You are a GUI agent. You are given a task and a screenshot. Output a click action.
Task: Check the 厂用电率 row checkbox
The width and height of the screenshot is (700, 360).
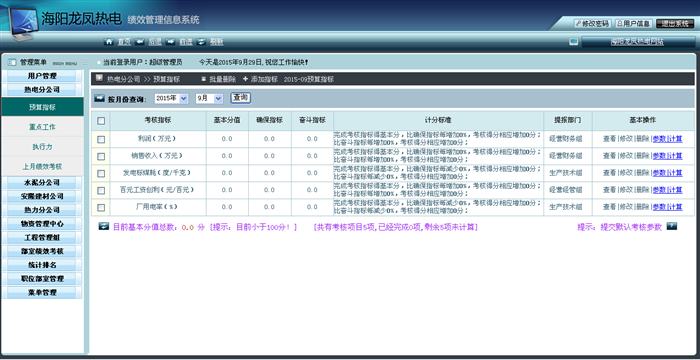[101, 207]
